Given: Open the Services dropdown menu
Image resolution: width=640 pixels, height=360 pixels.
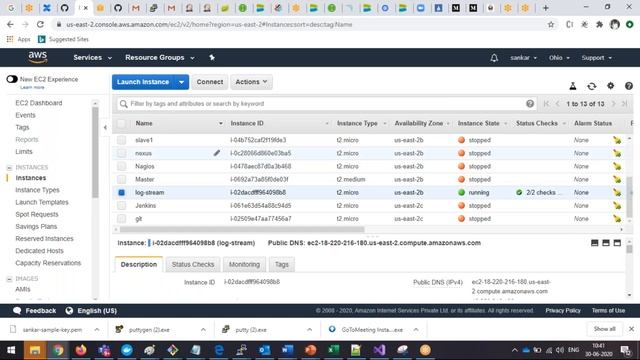Looking at the screenshot, I should (92, 58).
